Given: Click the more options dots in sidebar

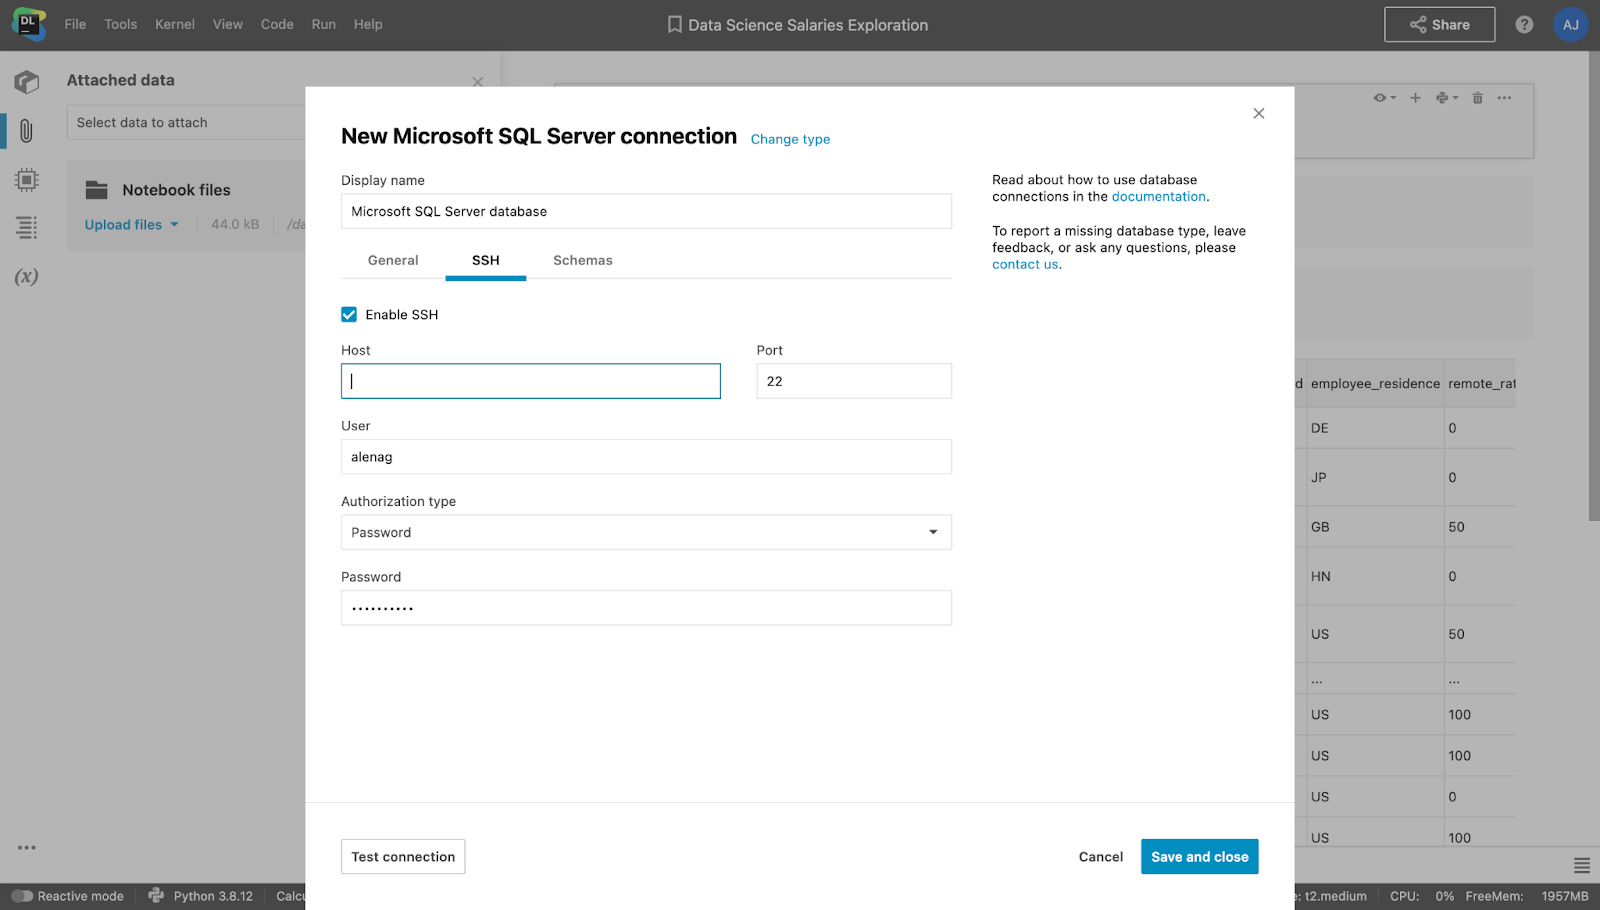Looking at the screenshot, I should [x=27, y=847].
